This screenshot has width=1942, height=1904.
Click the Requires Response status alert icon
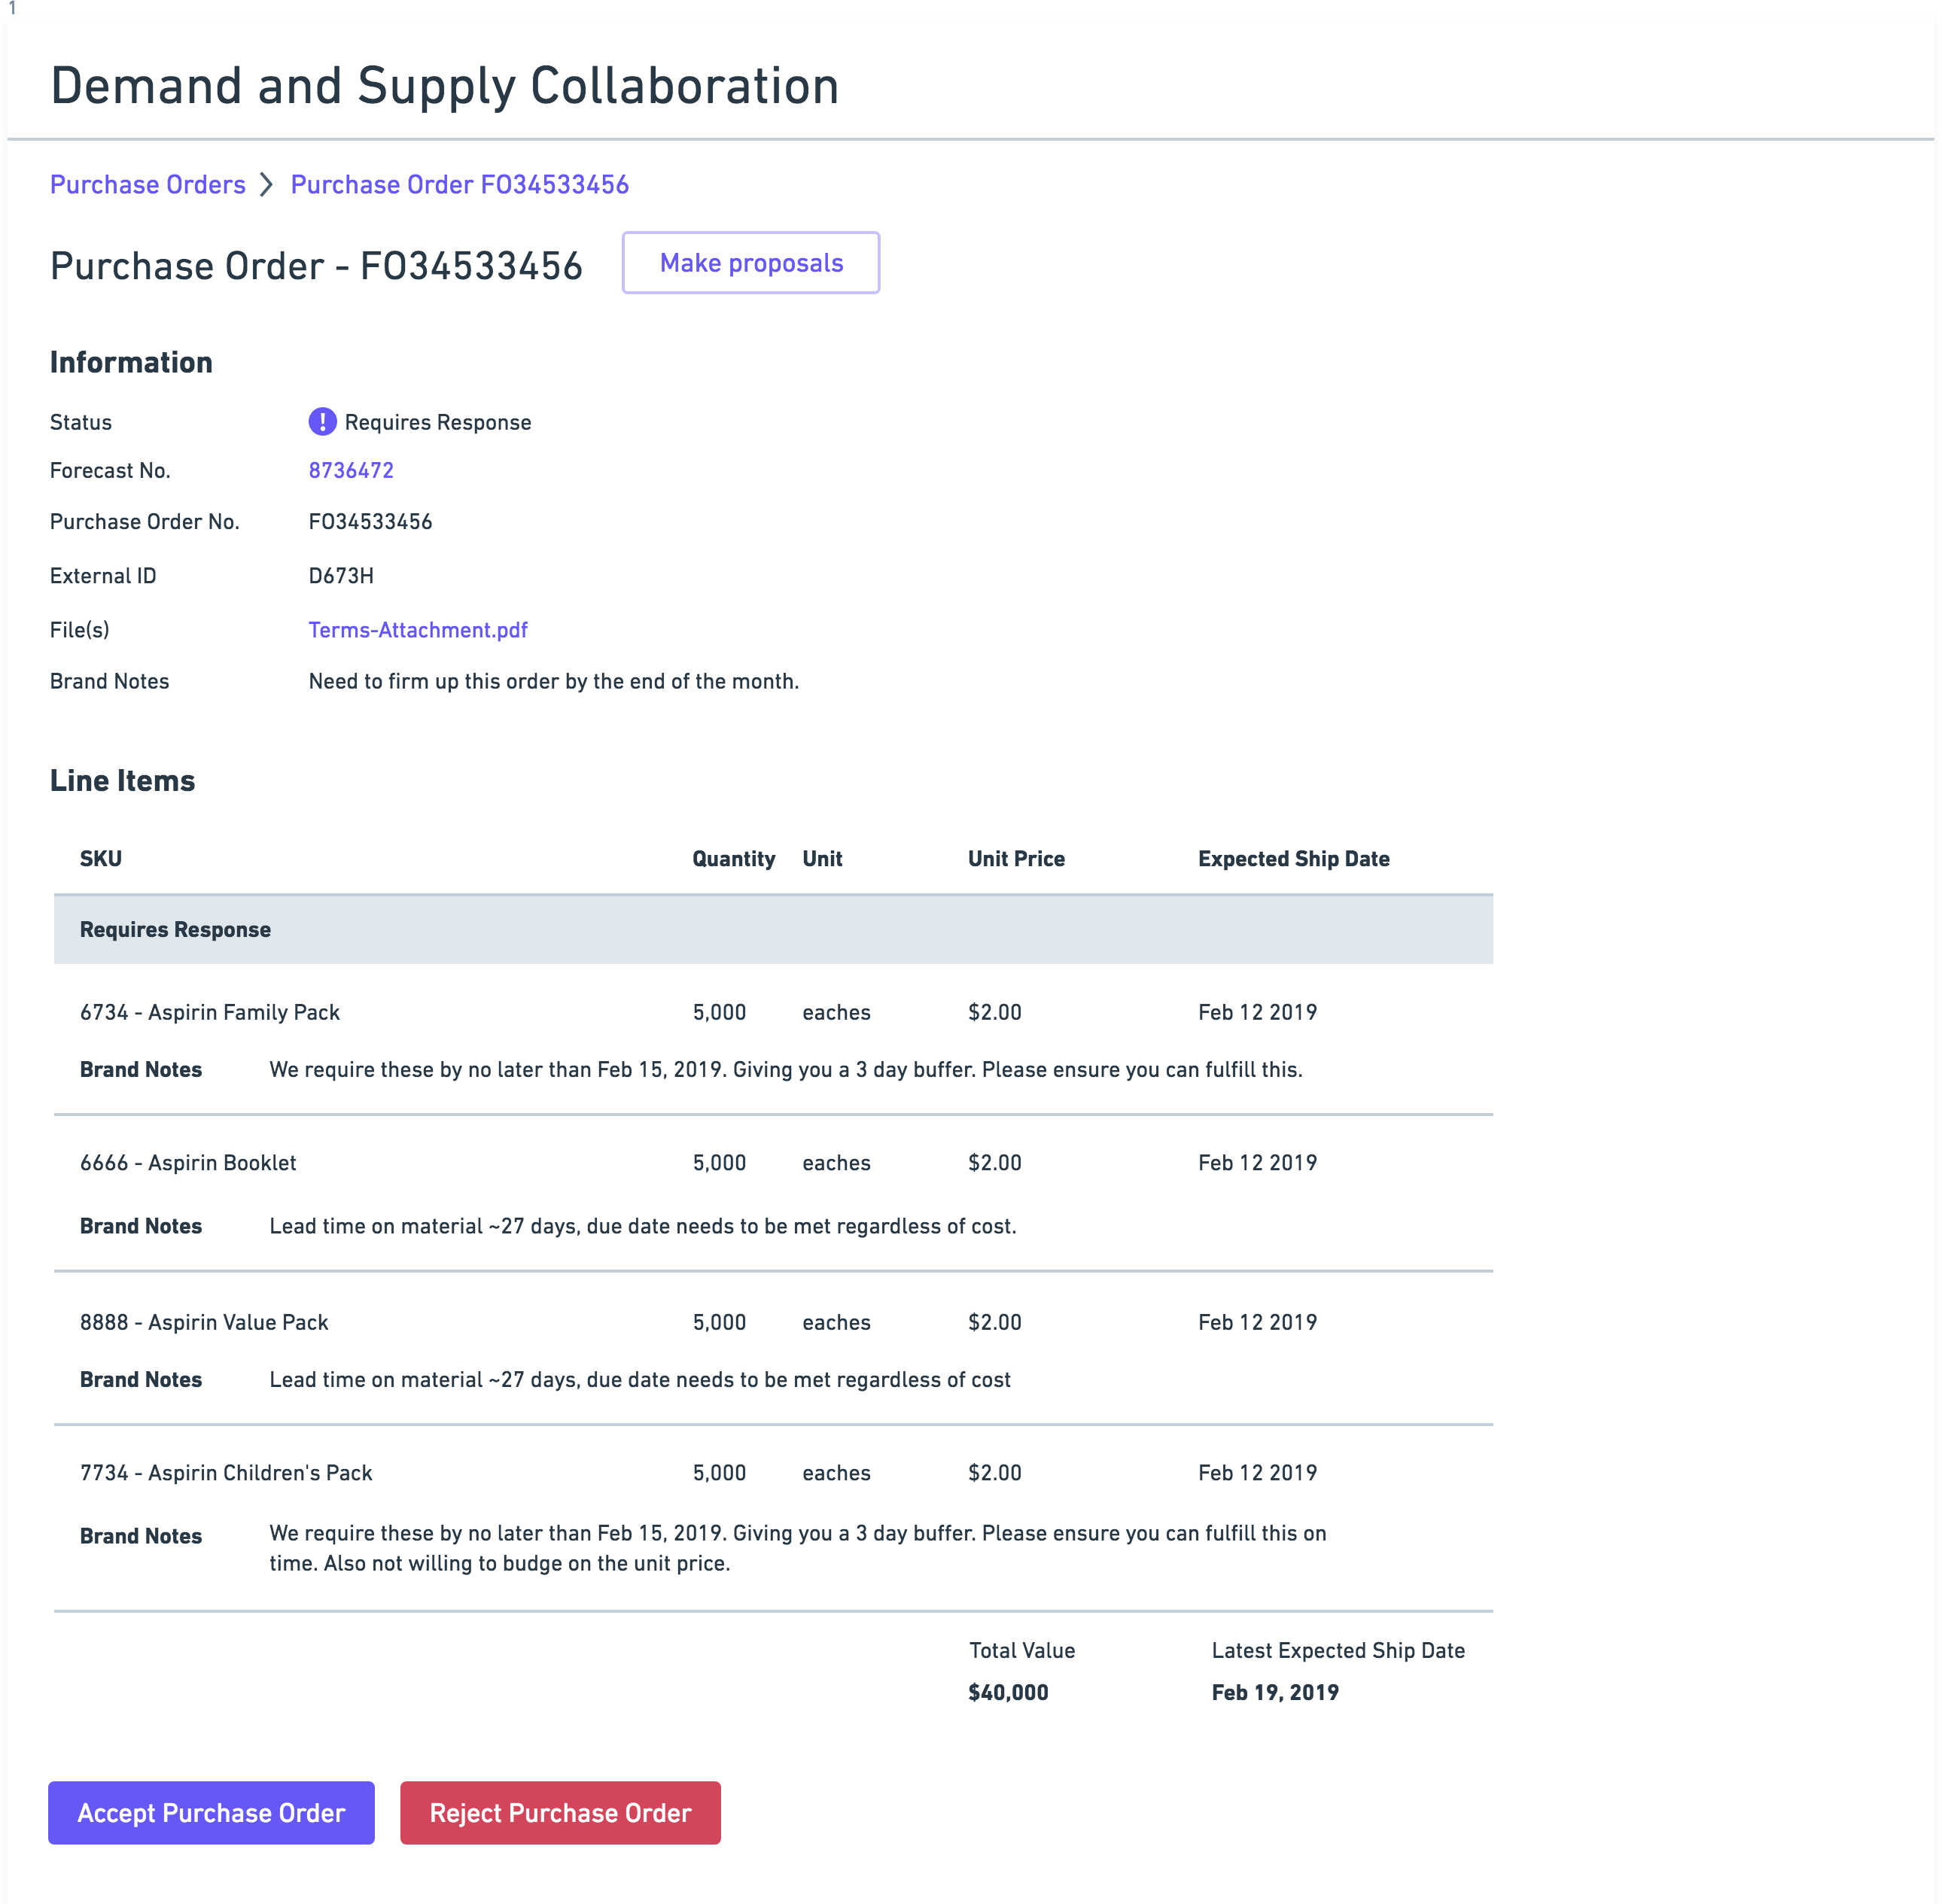(322, 422)
